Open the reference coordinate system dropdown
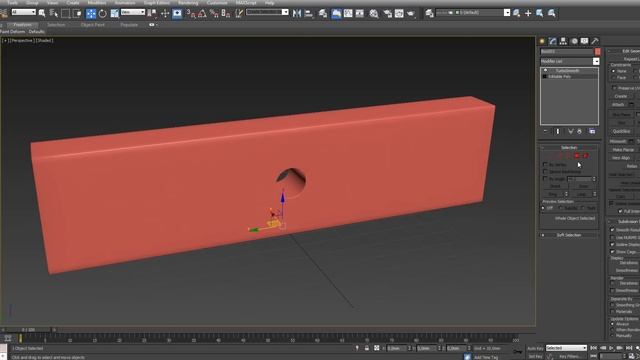This screenshot has width=640, height=360. [x=133, y=12]
